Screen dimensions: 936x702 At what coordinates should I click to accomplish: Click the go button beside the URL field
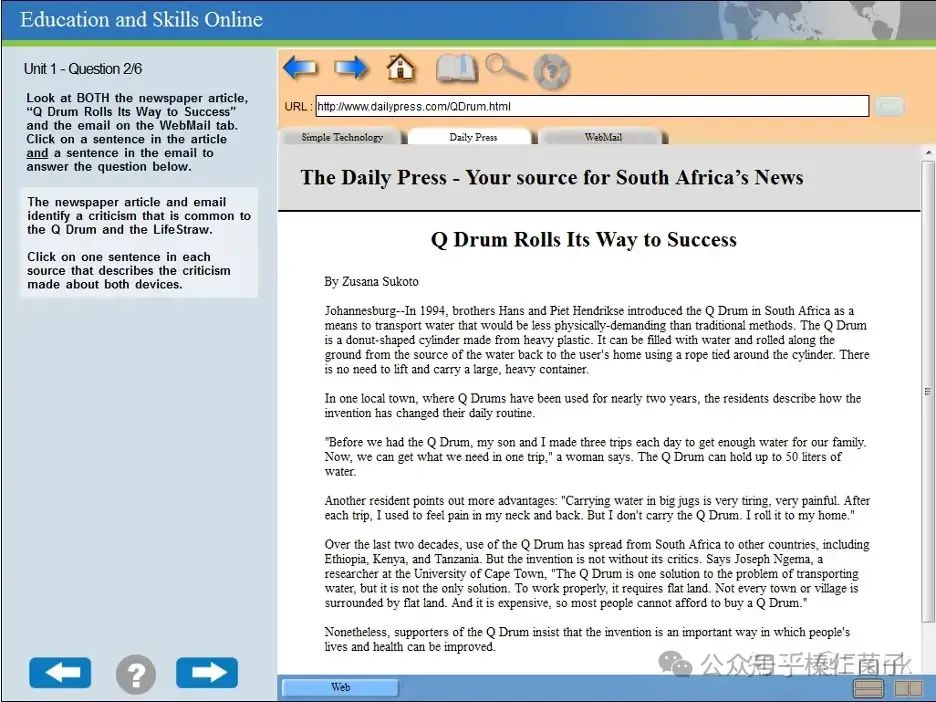pyautogui.click(x=889, y=106)
